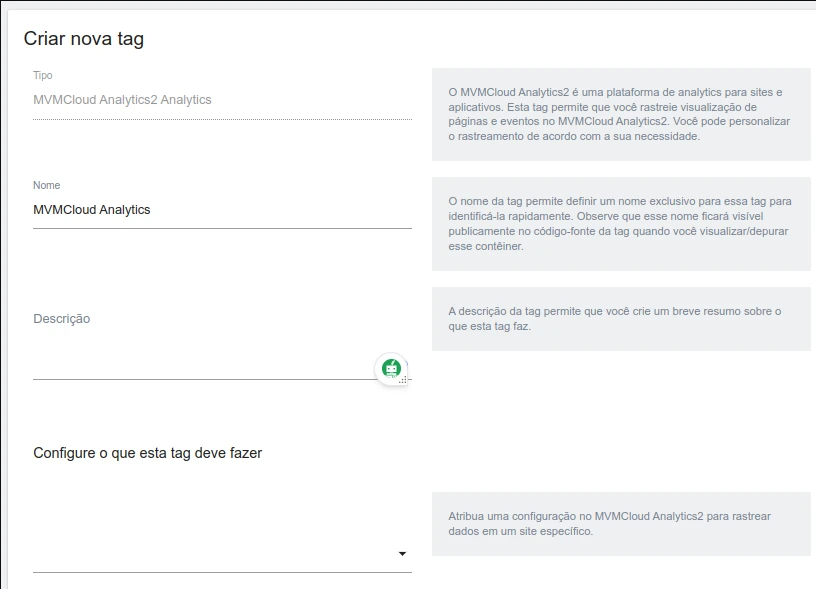The image size is (816, 589).
Task: Click the "Criar nova tag" heading
Action: (84, 39)
